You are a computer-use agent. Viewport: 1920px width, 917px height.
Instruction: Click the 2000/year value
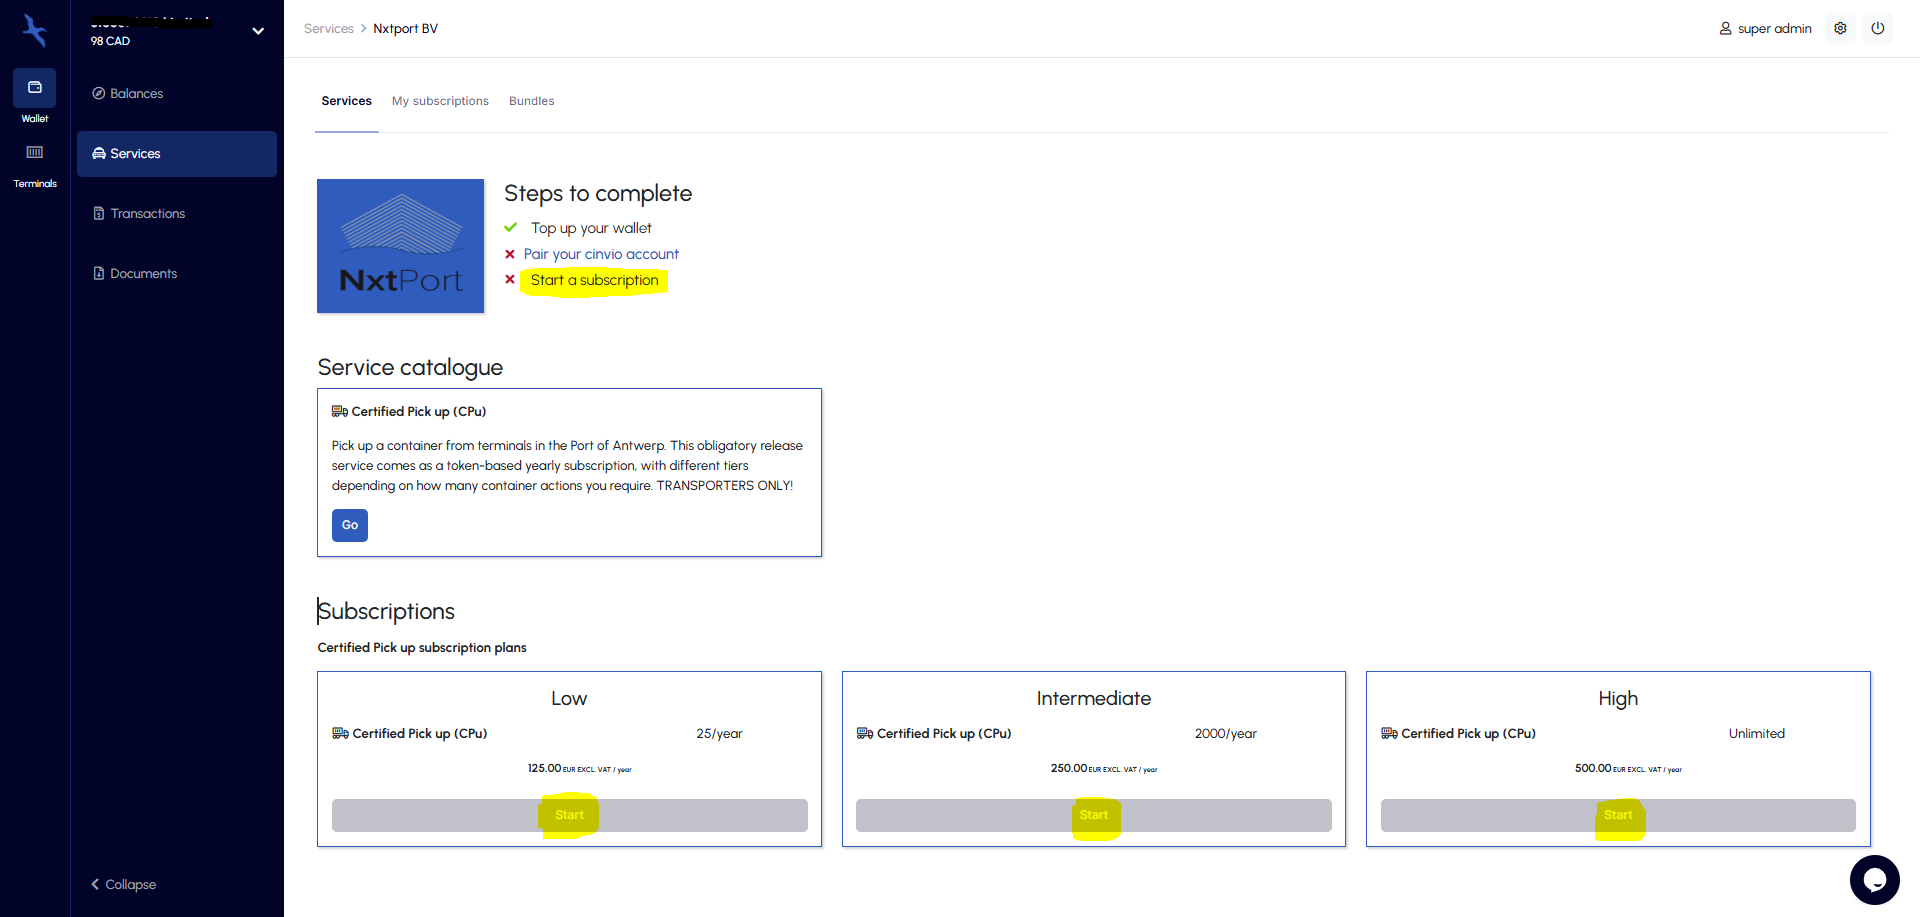pyautogui.click(x=1226, y=733)
